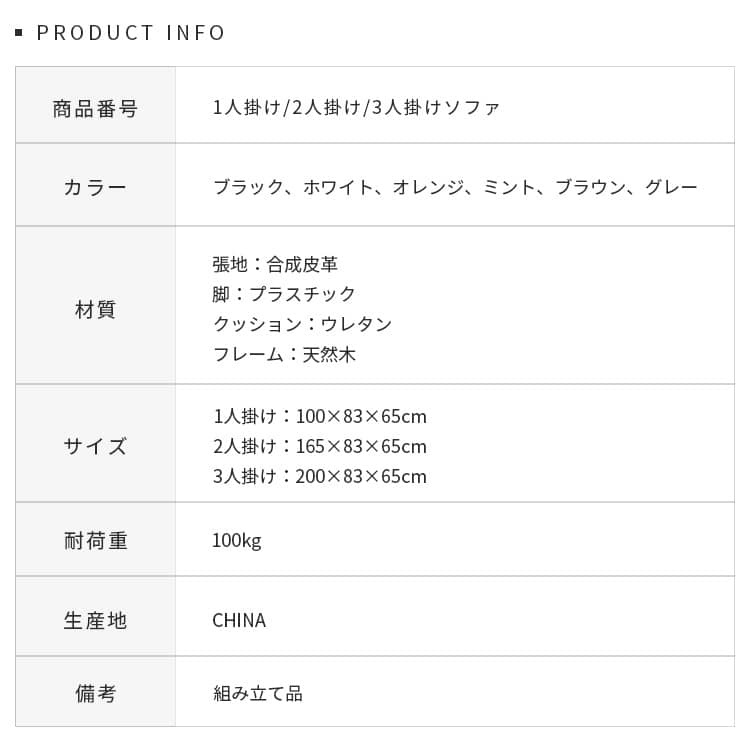Click the 張地：合成皮革 material line
750x750 pixels.
coord(275,265)
